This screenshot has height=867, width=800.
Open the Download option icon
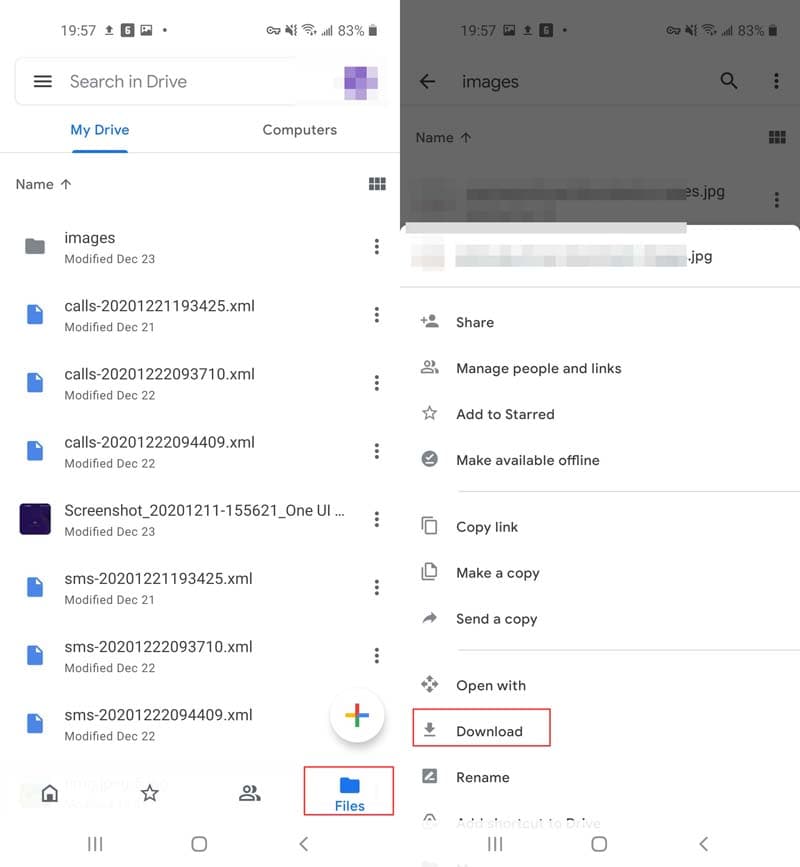coord(432,730)
